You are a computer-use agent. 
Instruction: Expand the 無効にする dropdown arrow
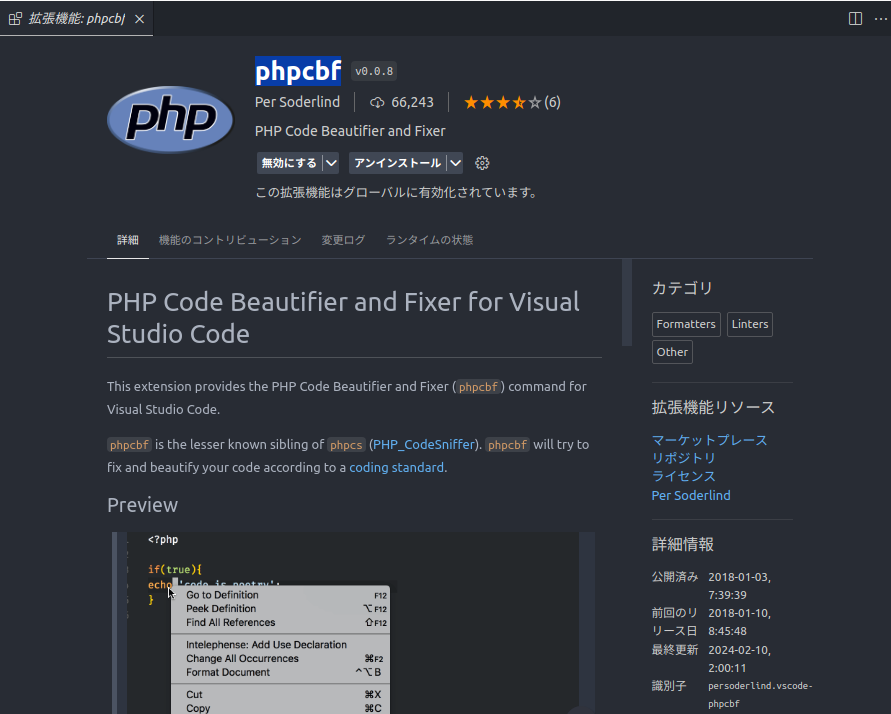(x=331, y=163)
